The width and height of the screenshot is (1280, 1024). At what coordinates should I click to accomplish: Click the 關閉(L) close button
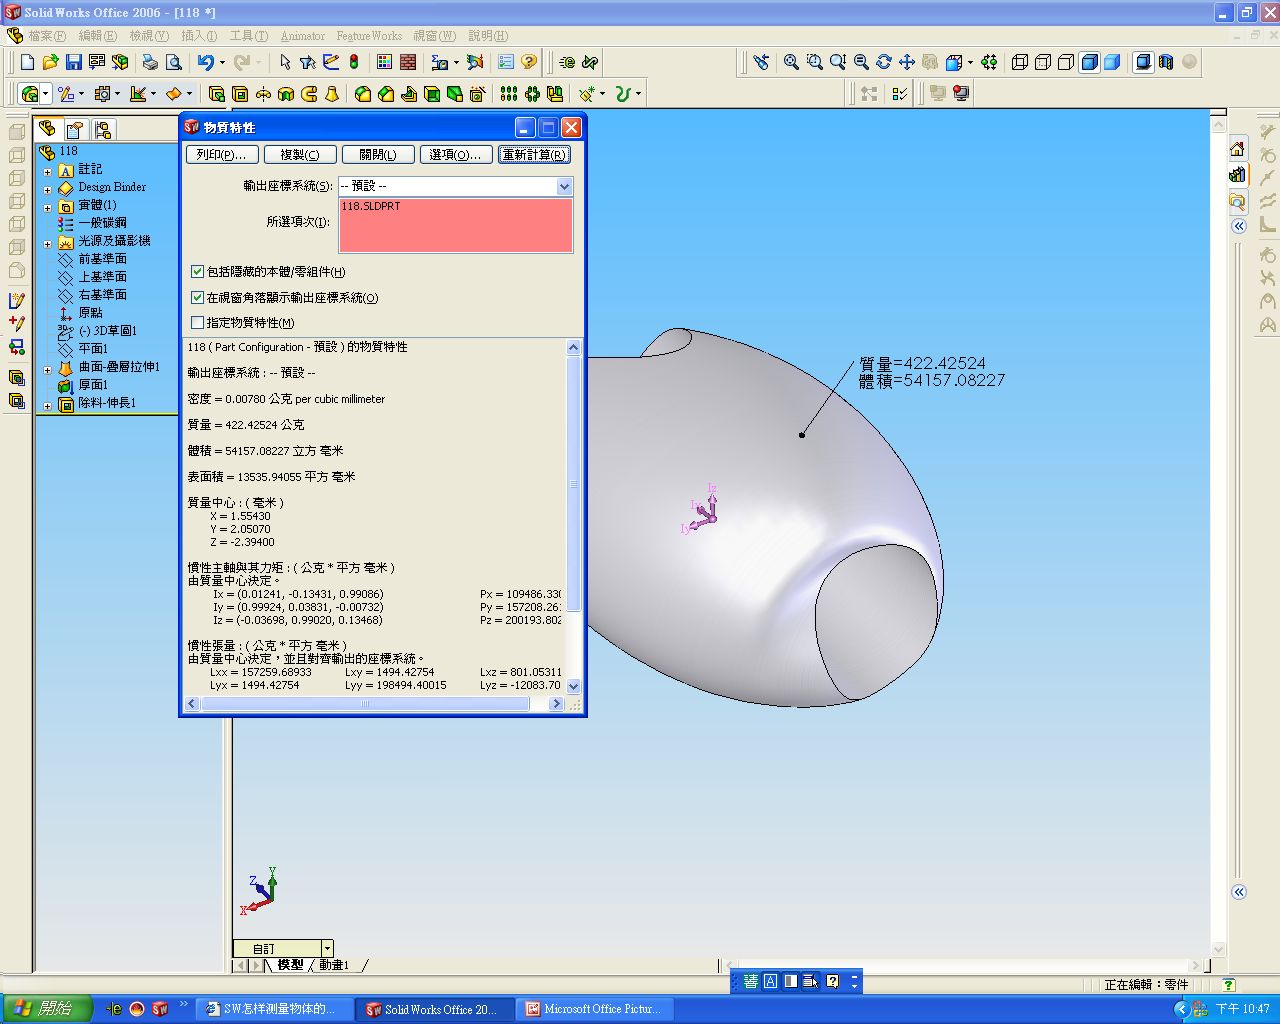click(378, 154)
